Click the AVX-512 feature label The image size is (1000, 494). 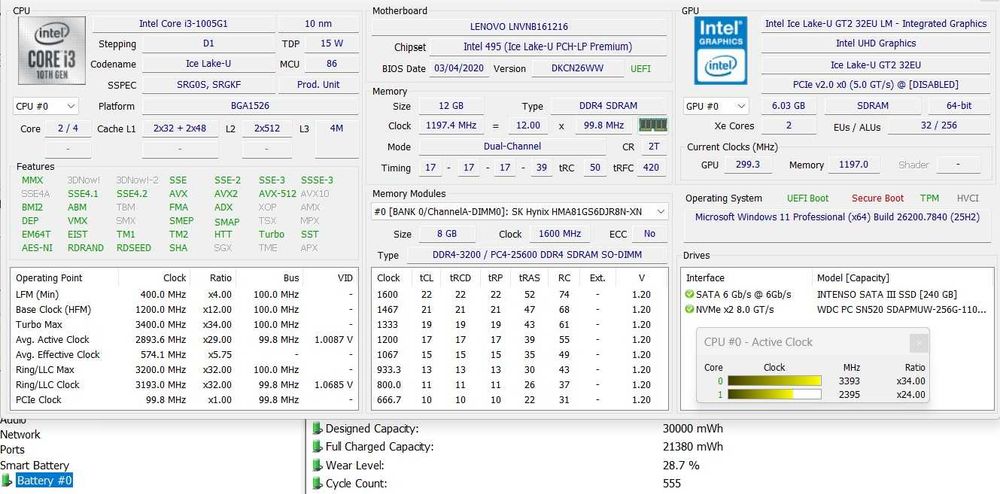pos(277,194)
